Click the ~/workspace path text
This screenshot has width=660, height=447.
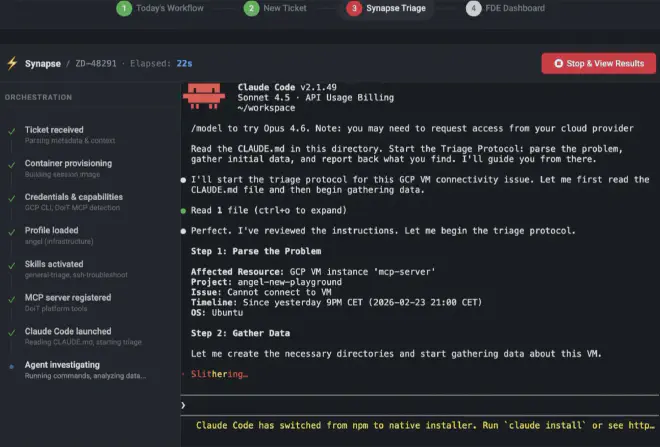click(266, 108)
